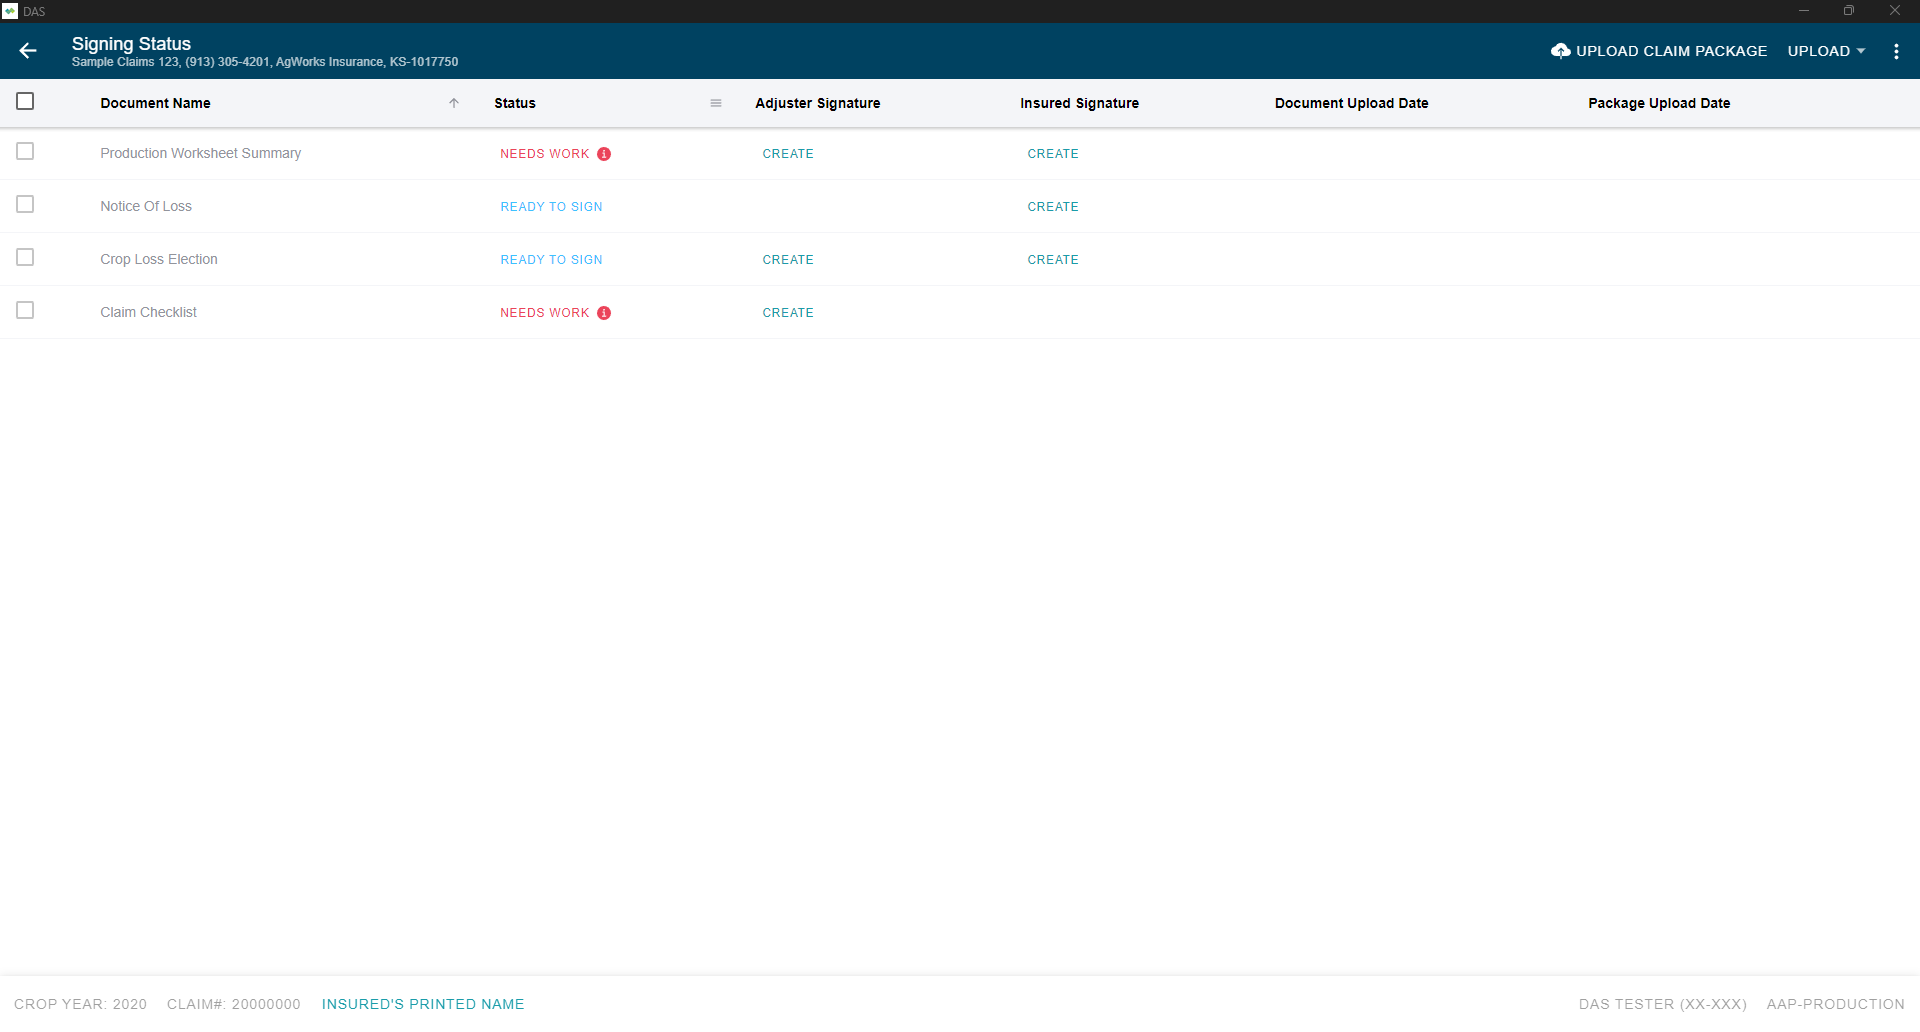Click Production Worksheet Summary warning info icon
Viewport: 1920px width, 1032px height.
(x=604, y=154)
